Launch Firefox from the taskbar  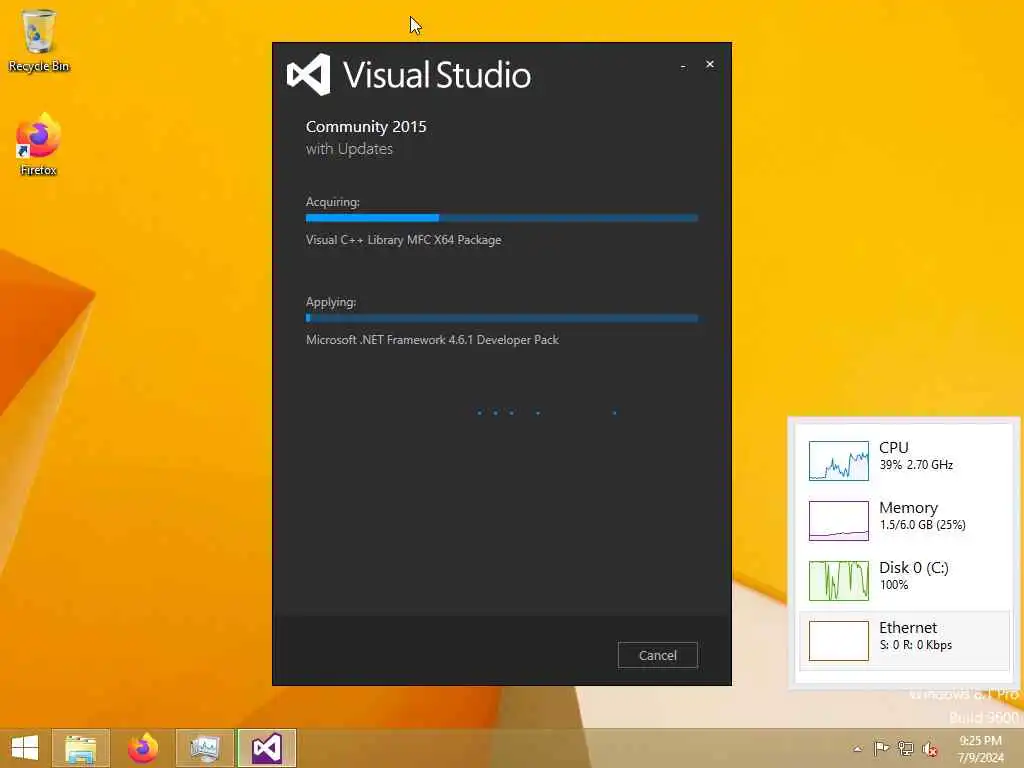tap(143, 748)
